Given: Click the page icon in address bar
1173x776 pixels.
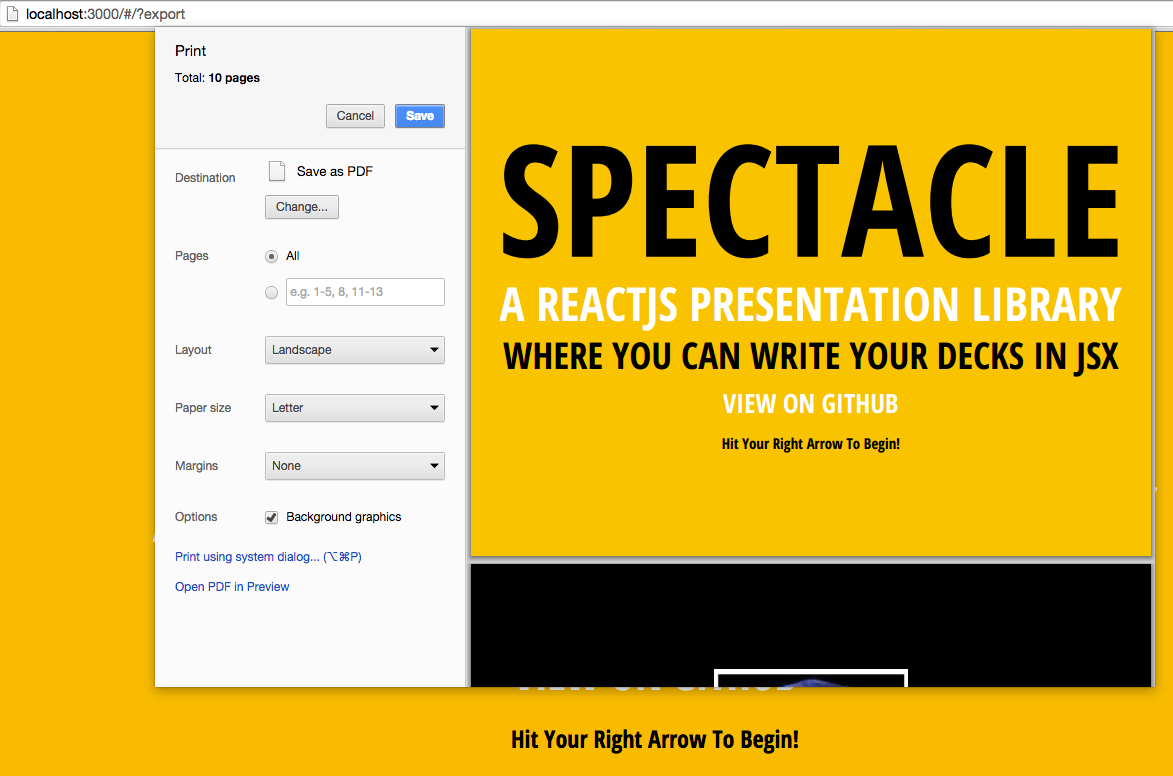Looking at the screenshot, I should click(x=13, y=13).
